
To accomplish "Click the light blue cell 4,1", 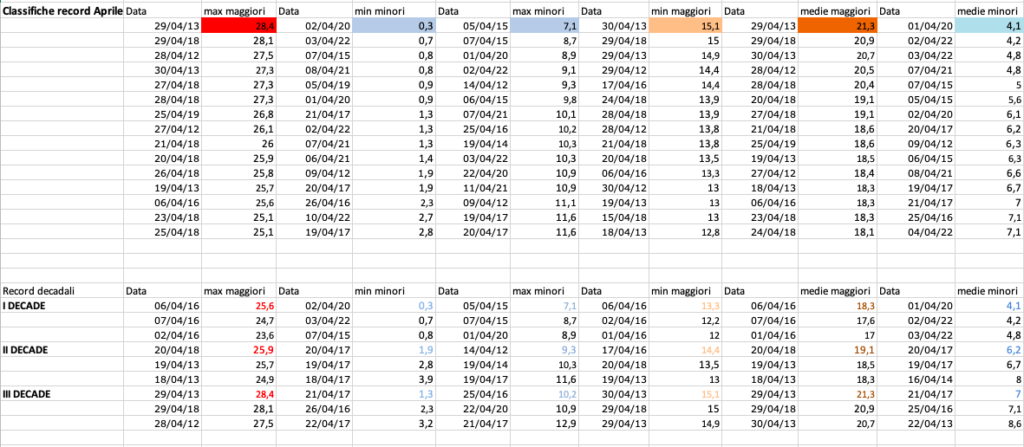I will pos(989,25).
